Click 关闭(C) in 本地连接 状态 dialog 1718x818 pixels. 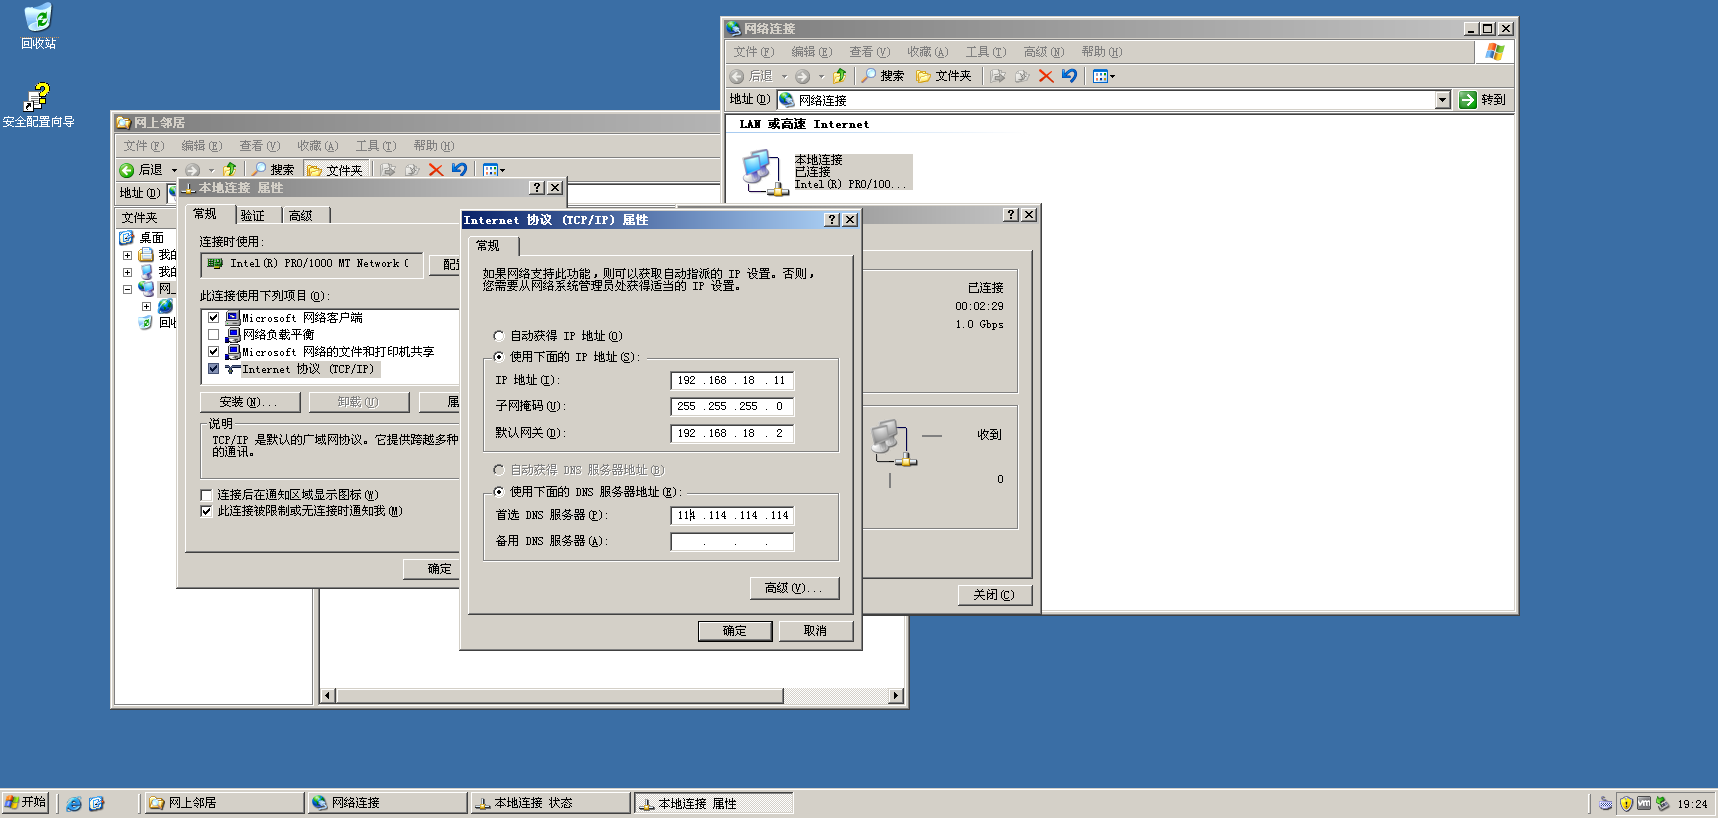pos(994,595)
